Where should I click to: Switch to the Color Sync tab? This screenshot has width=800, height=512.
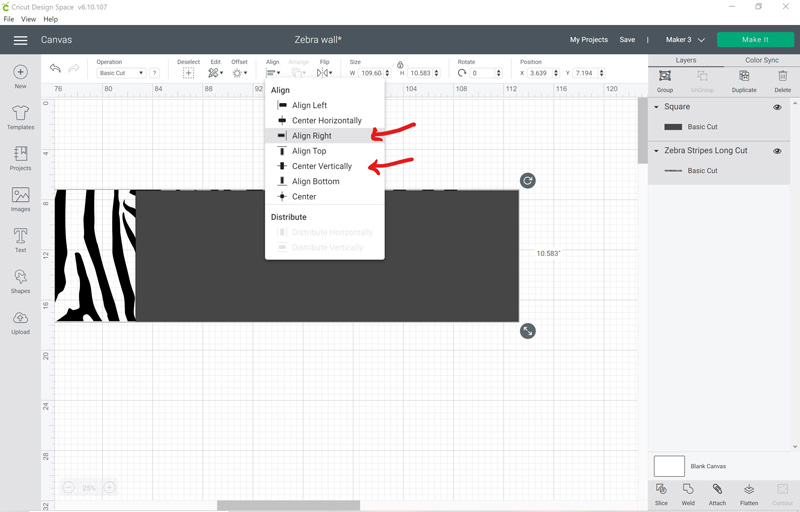pyautogui.click(x=762, y=60)
